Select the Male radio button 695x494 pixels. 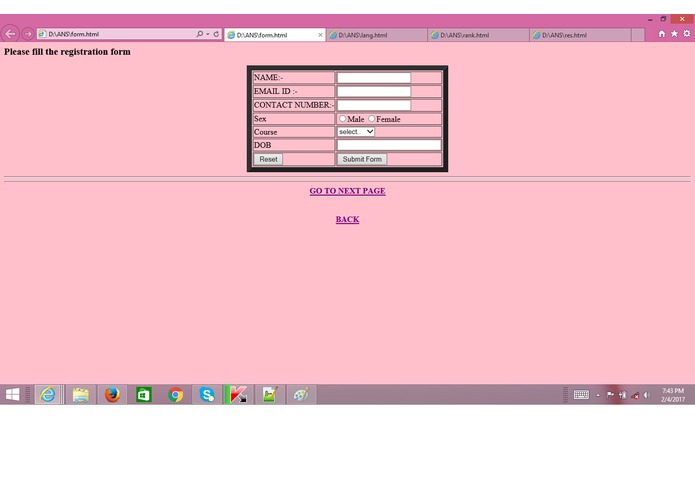[x=343, y=119]
